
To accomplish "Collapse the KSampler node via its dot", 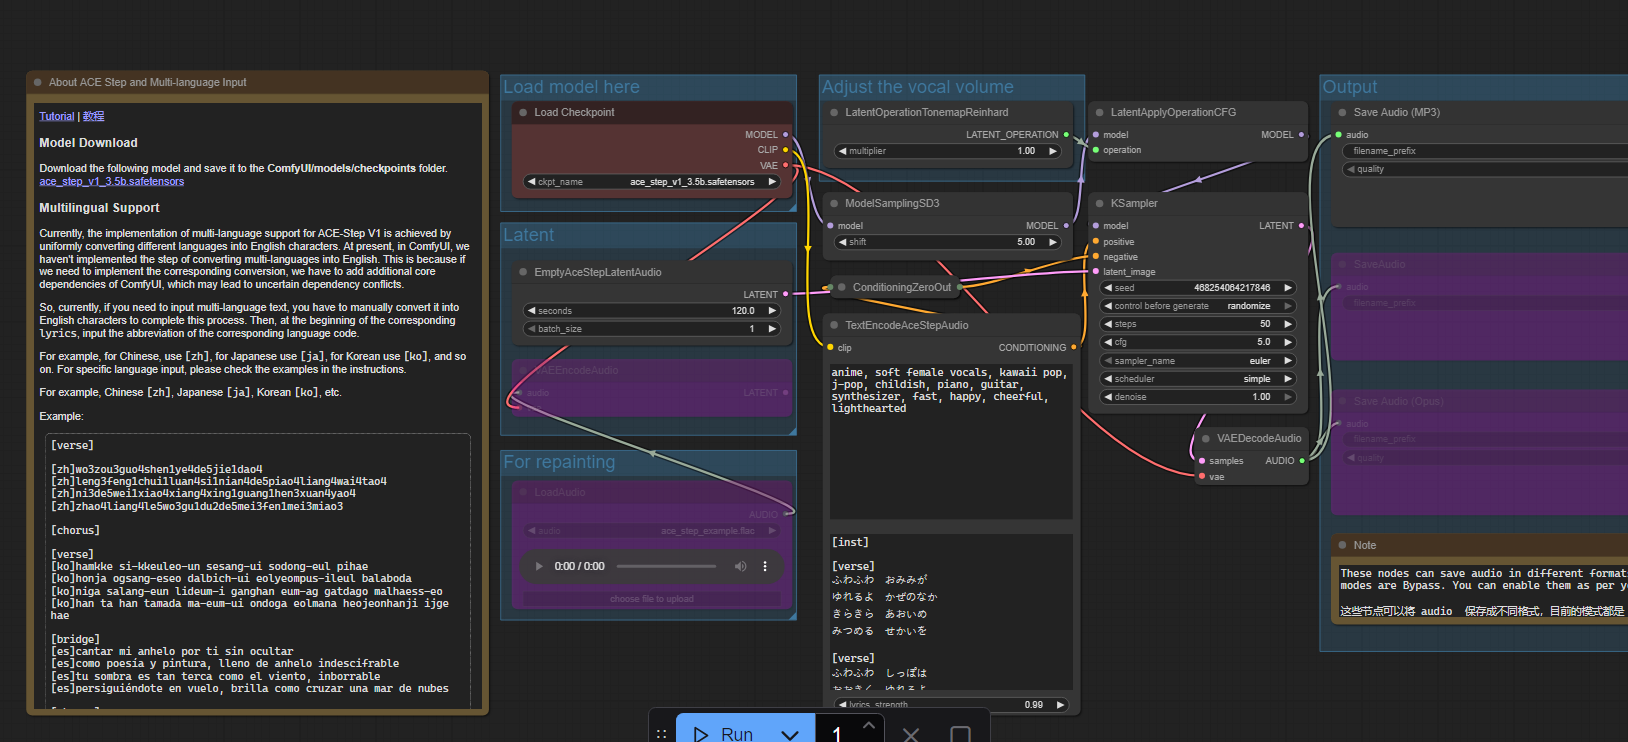I will (x=1099, y=203).
